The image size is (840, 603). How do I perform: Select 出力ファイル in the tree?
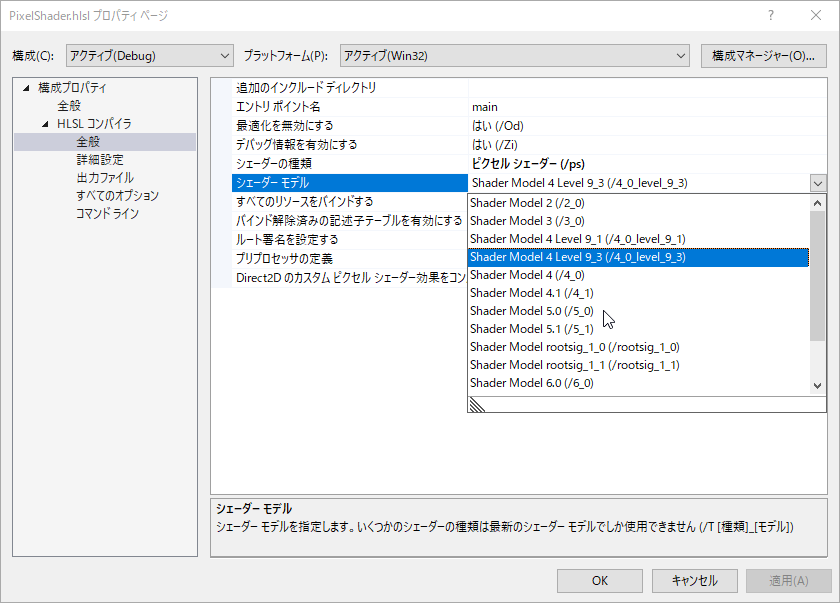tap(105, 178)
